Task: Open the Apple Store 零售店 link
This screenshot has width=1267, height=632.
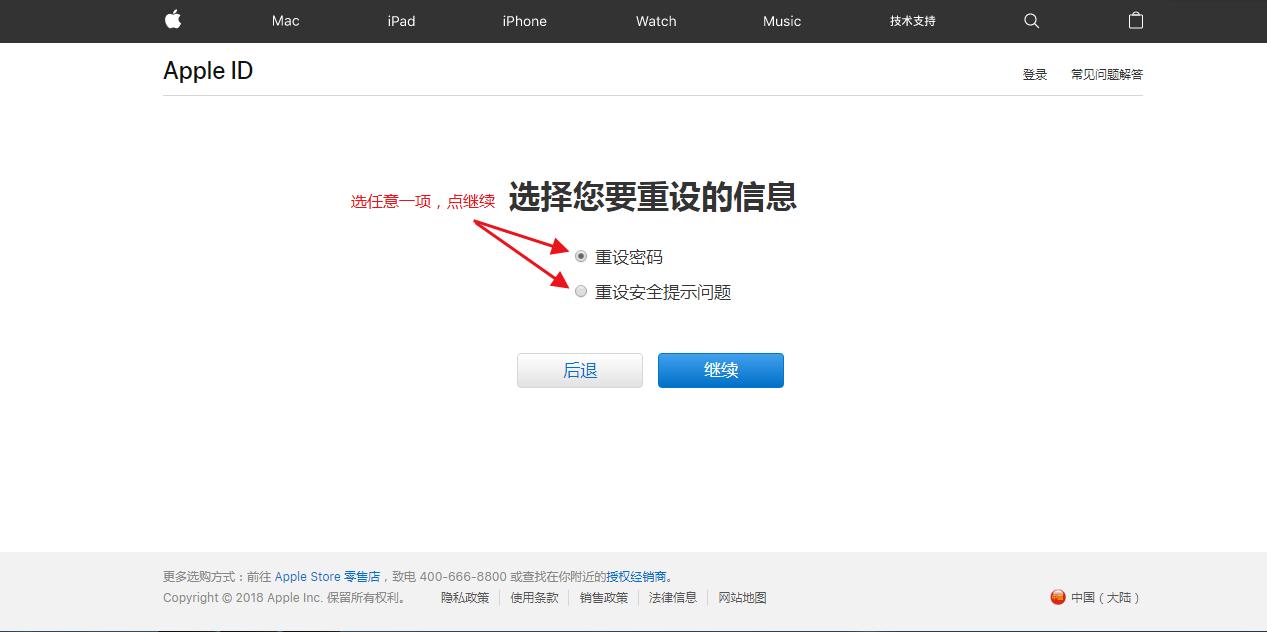Action: (328, 577)
